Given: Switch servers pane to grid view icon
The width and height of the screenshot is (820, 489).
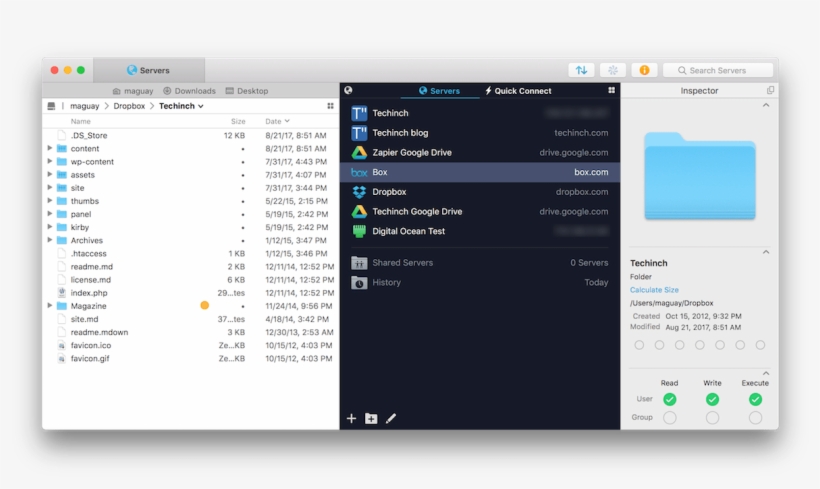Looking at the screenshot, I should coord(611,90).
